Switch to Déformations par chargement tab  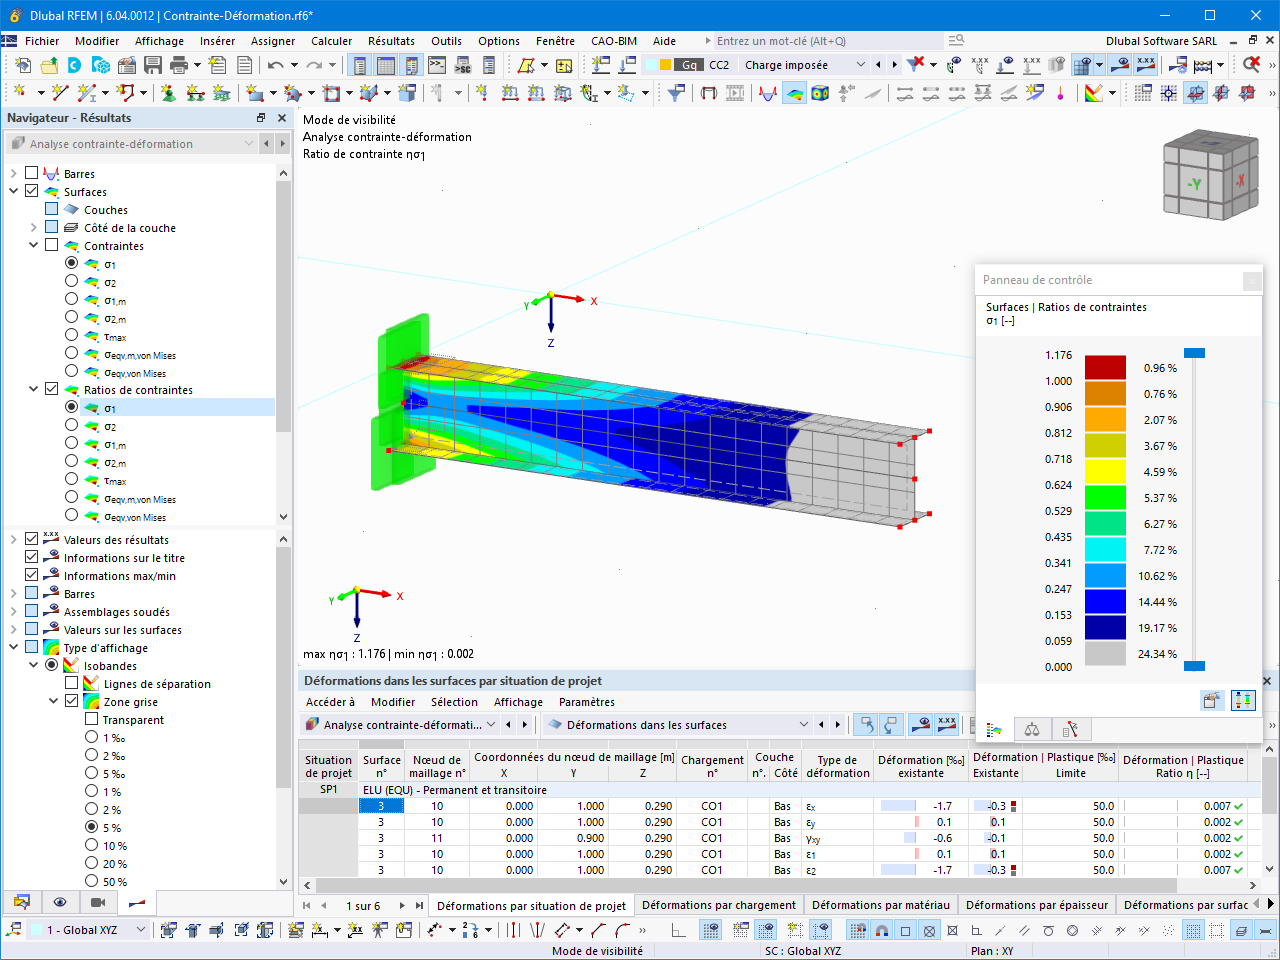click(x=719, y=906)
